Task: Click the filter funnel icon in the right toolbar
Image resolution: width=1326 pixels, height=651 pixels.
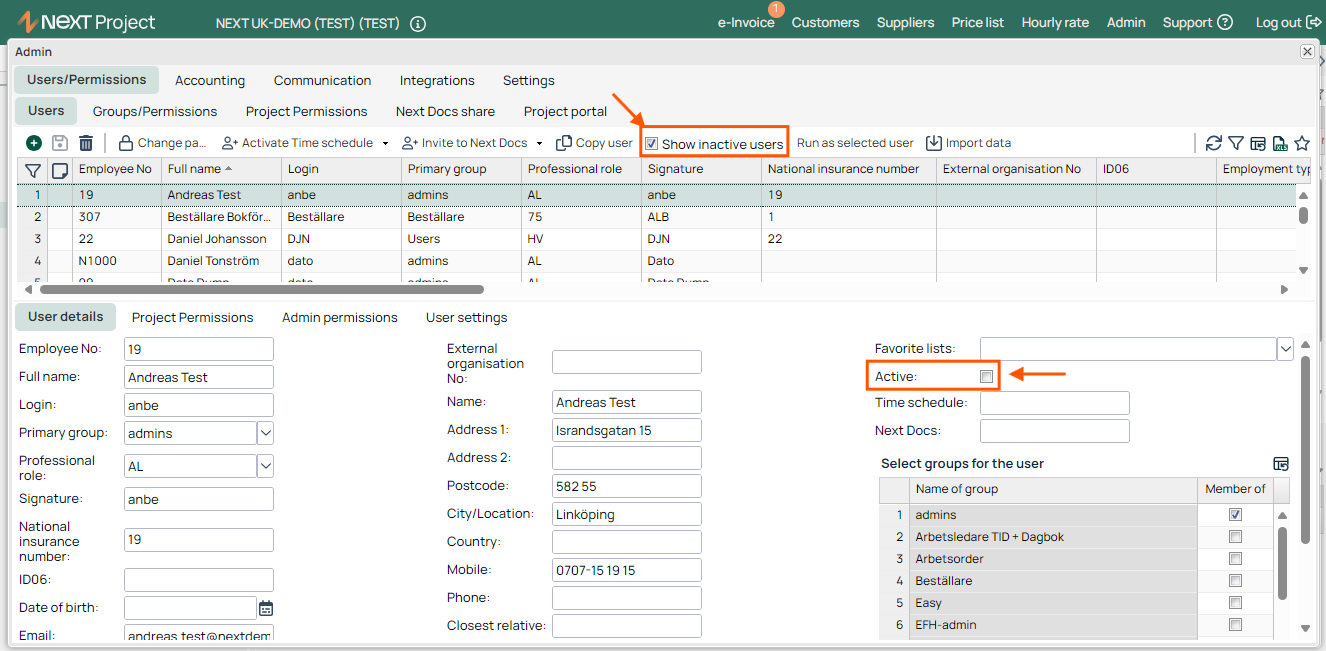Action: click(1236, 143)
